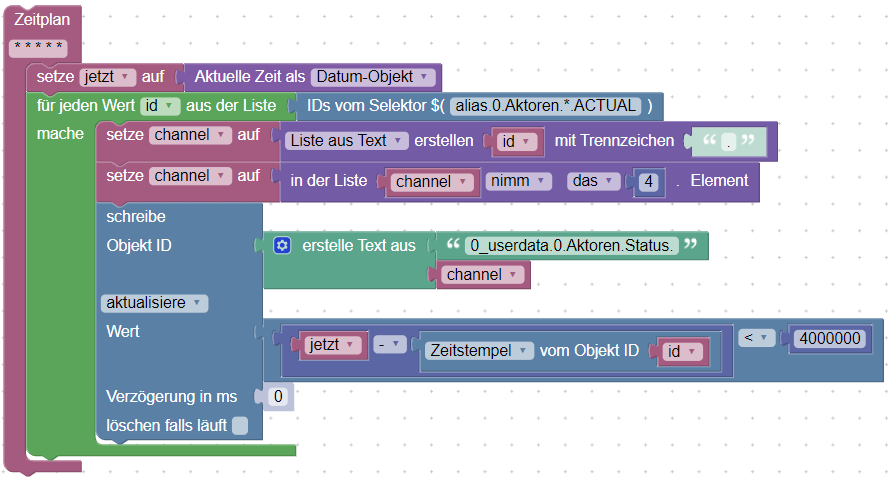Select the 'Objekt ID' label in the schreibe block

[139, 246]
